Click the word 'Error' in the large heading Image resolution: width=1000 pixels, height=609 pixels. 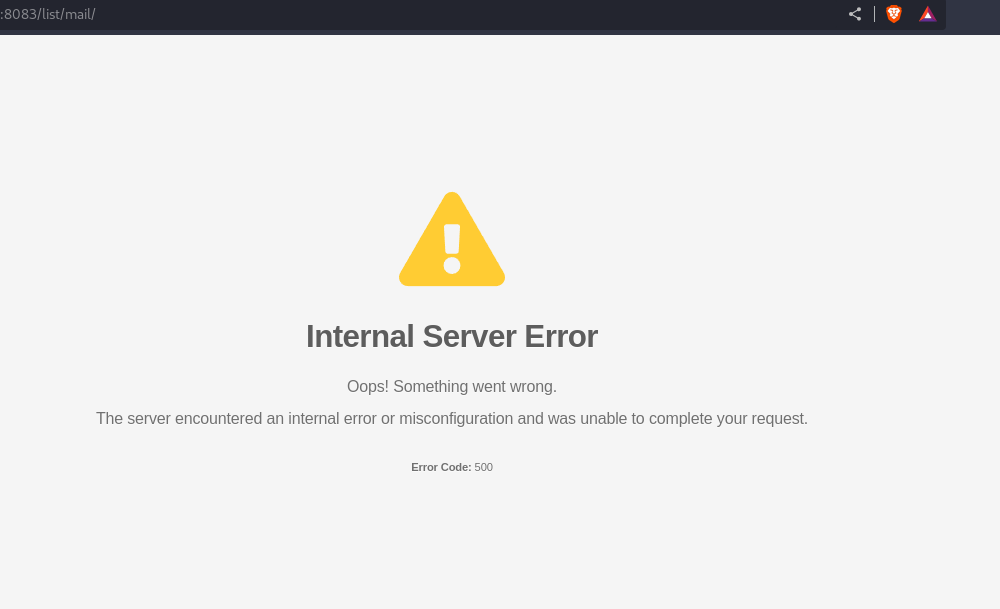pos(561,336)
